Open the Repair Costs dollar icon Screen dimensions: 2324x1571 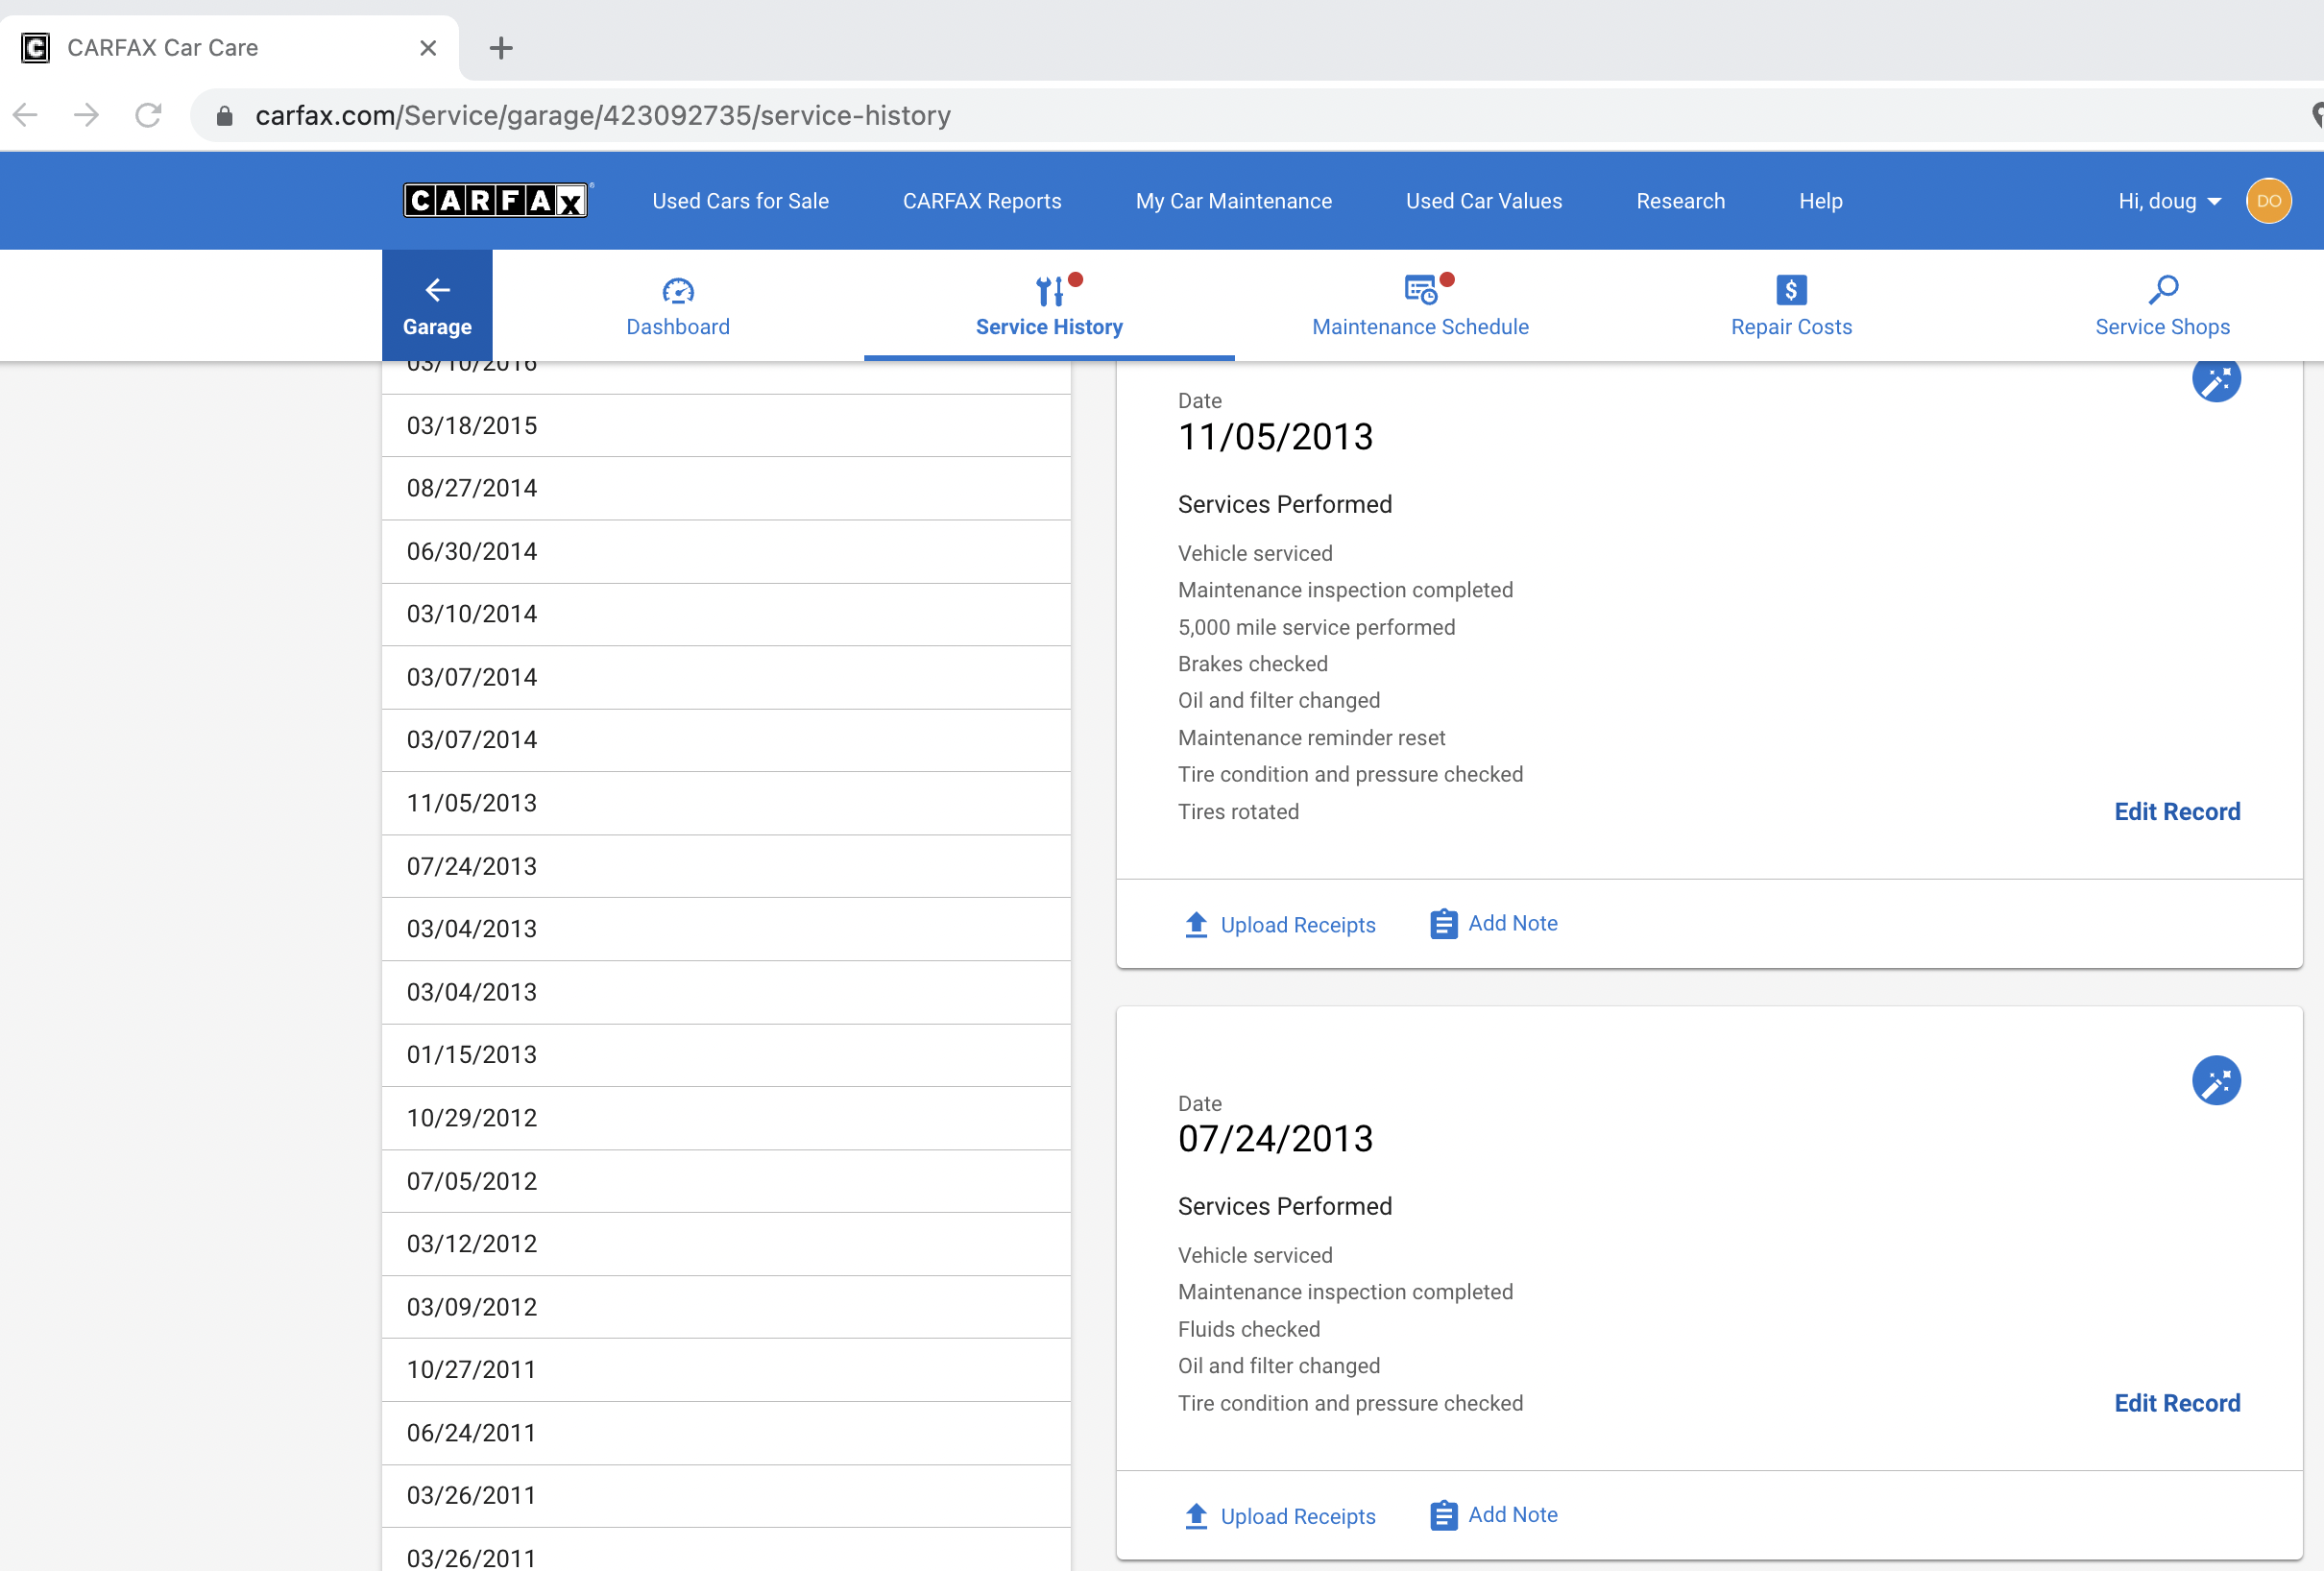pos(1791,290)
